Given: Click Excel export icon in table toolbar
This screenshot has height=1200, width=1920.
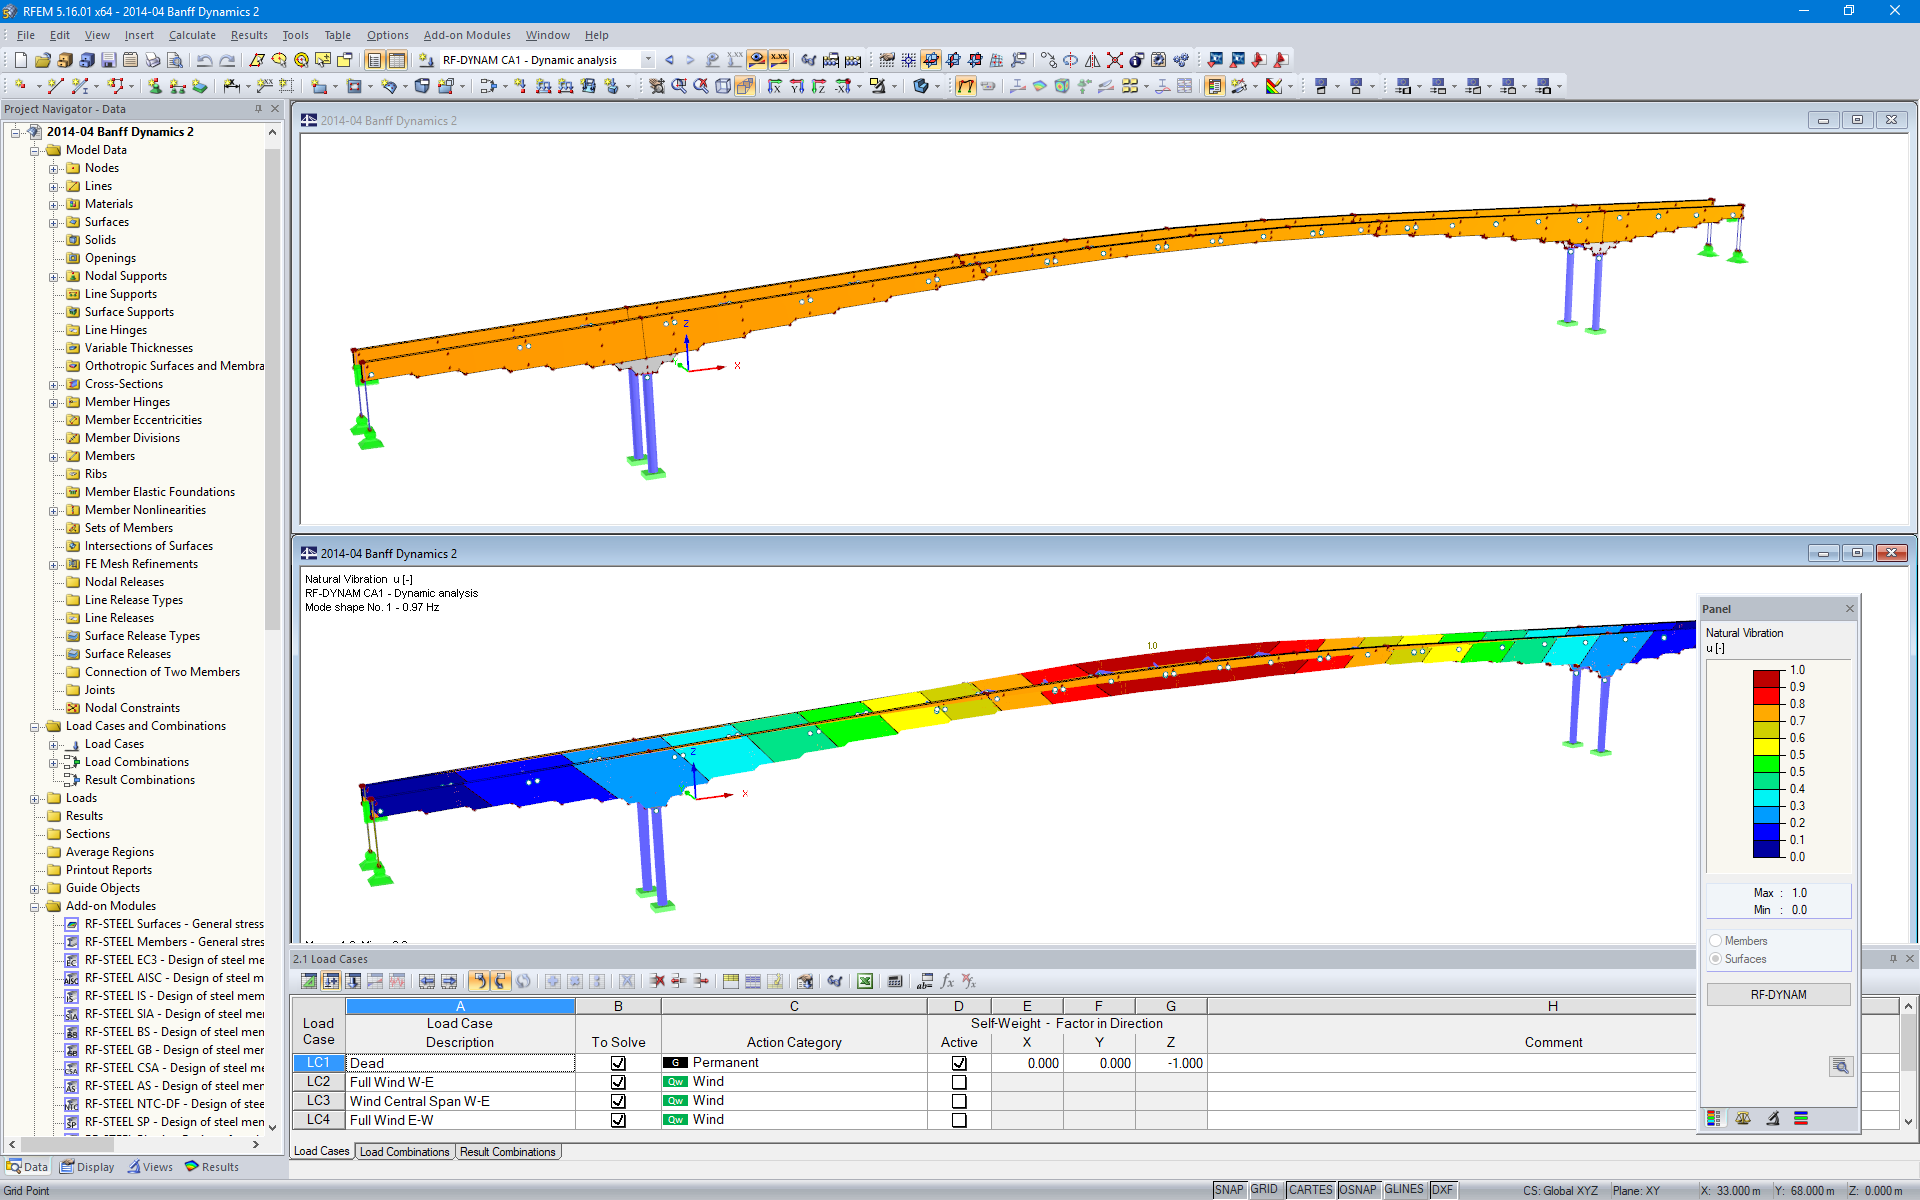Looking at the screenshot, I should [x=865, y=981].
